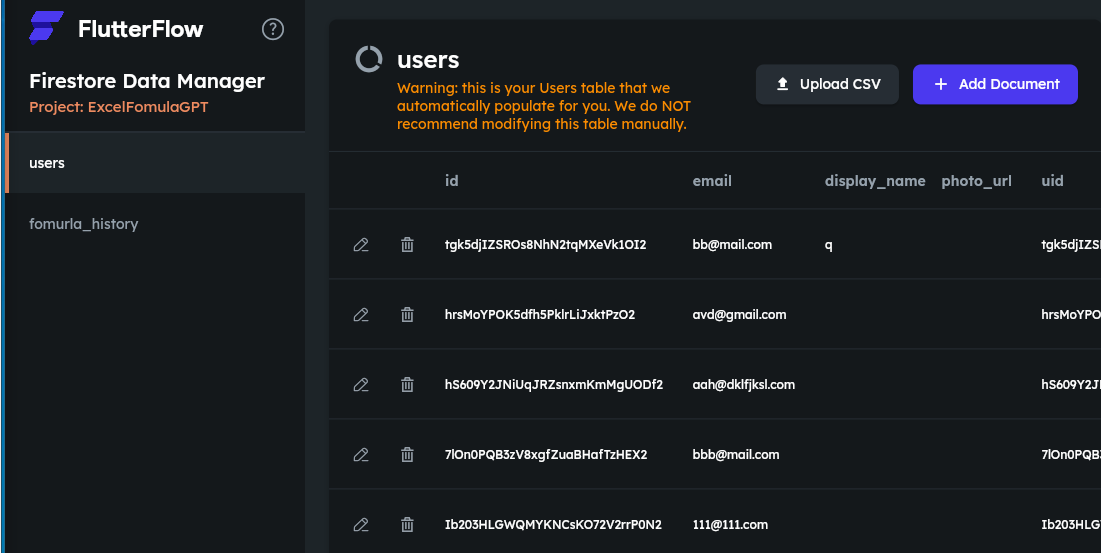Click the bbb@mail.com email cell
Viewport: 1101px width, 553px height.
click(736, 455)
